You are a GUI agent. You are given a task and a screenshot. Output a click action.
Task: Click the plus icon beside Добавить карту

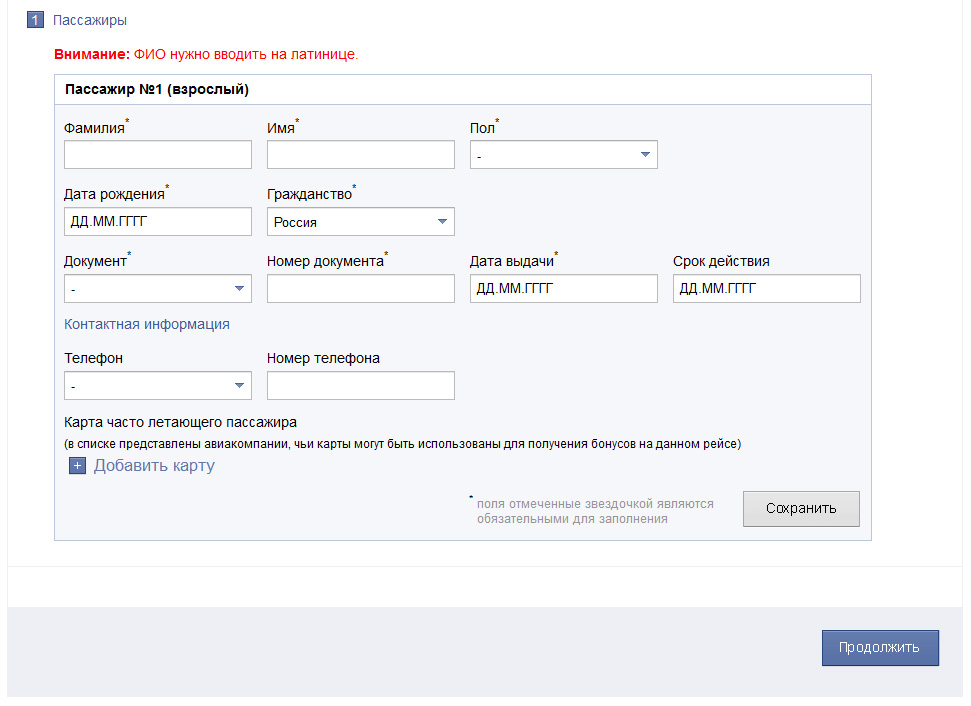click(x=78, y=466)
